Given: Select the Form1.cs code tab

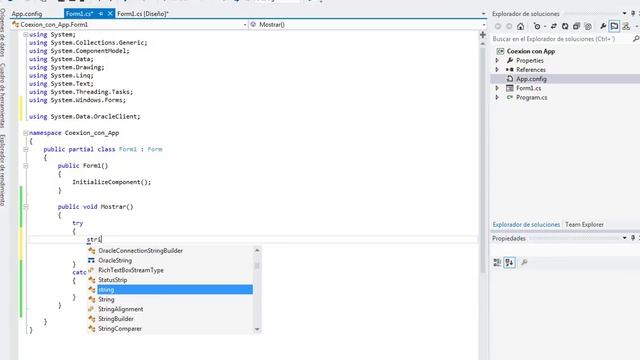Looking at the screenshot, I should [x=80, y=13].
